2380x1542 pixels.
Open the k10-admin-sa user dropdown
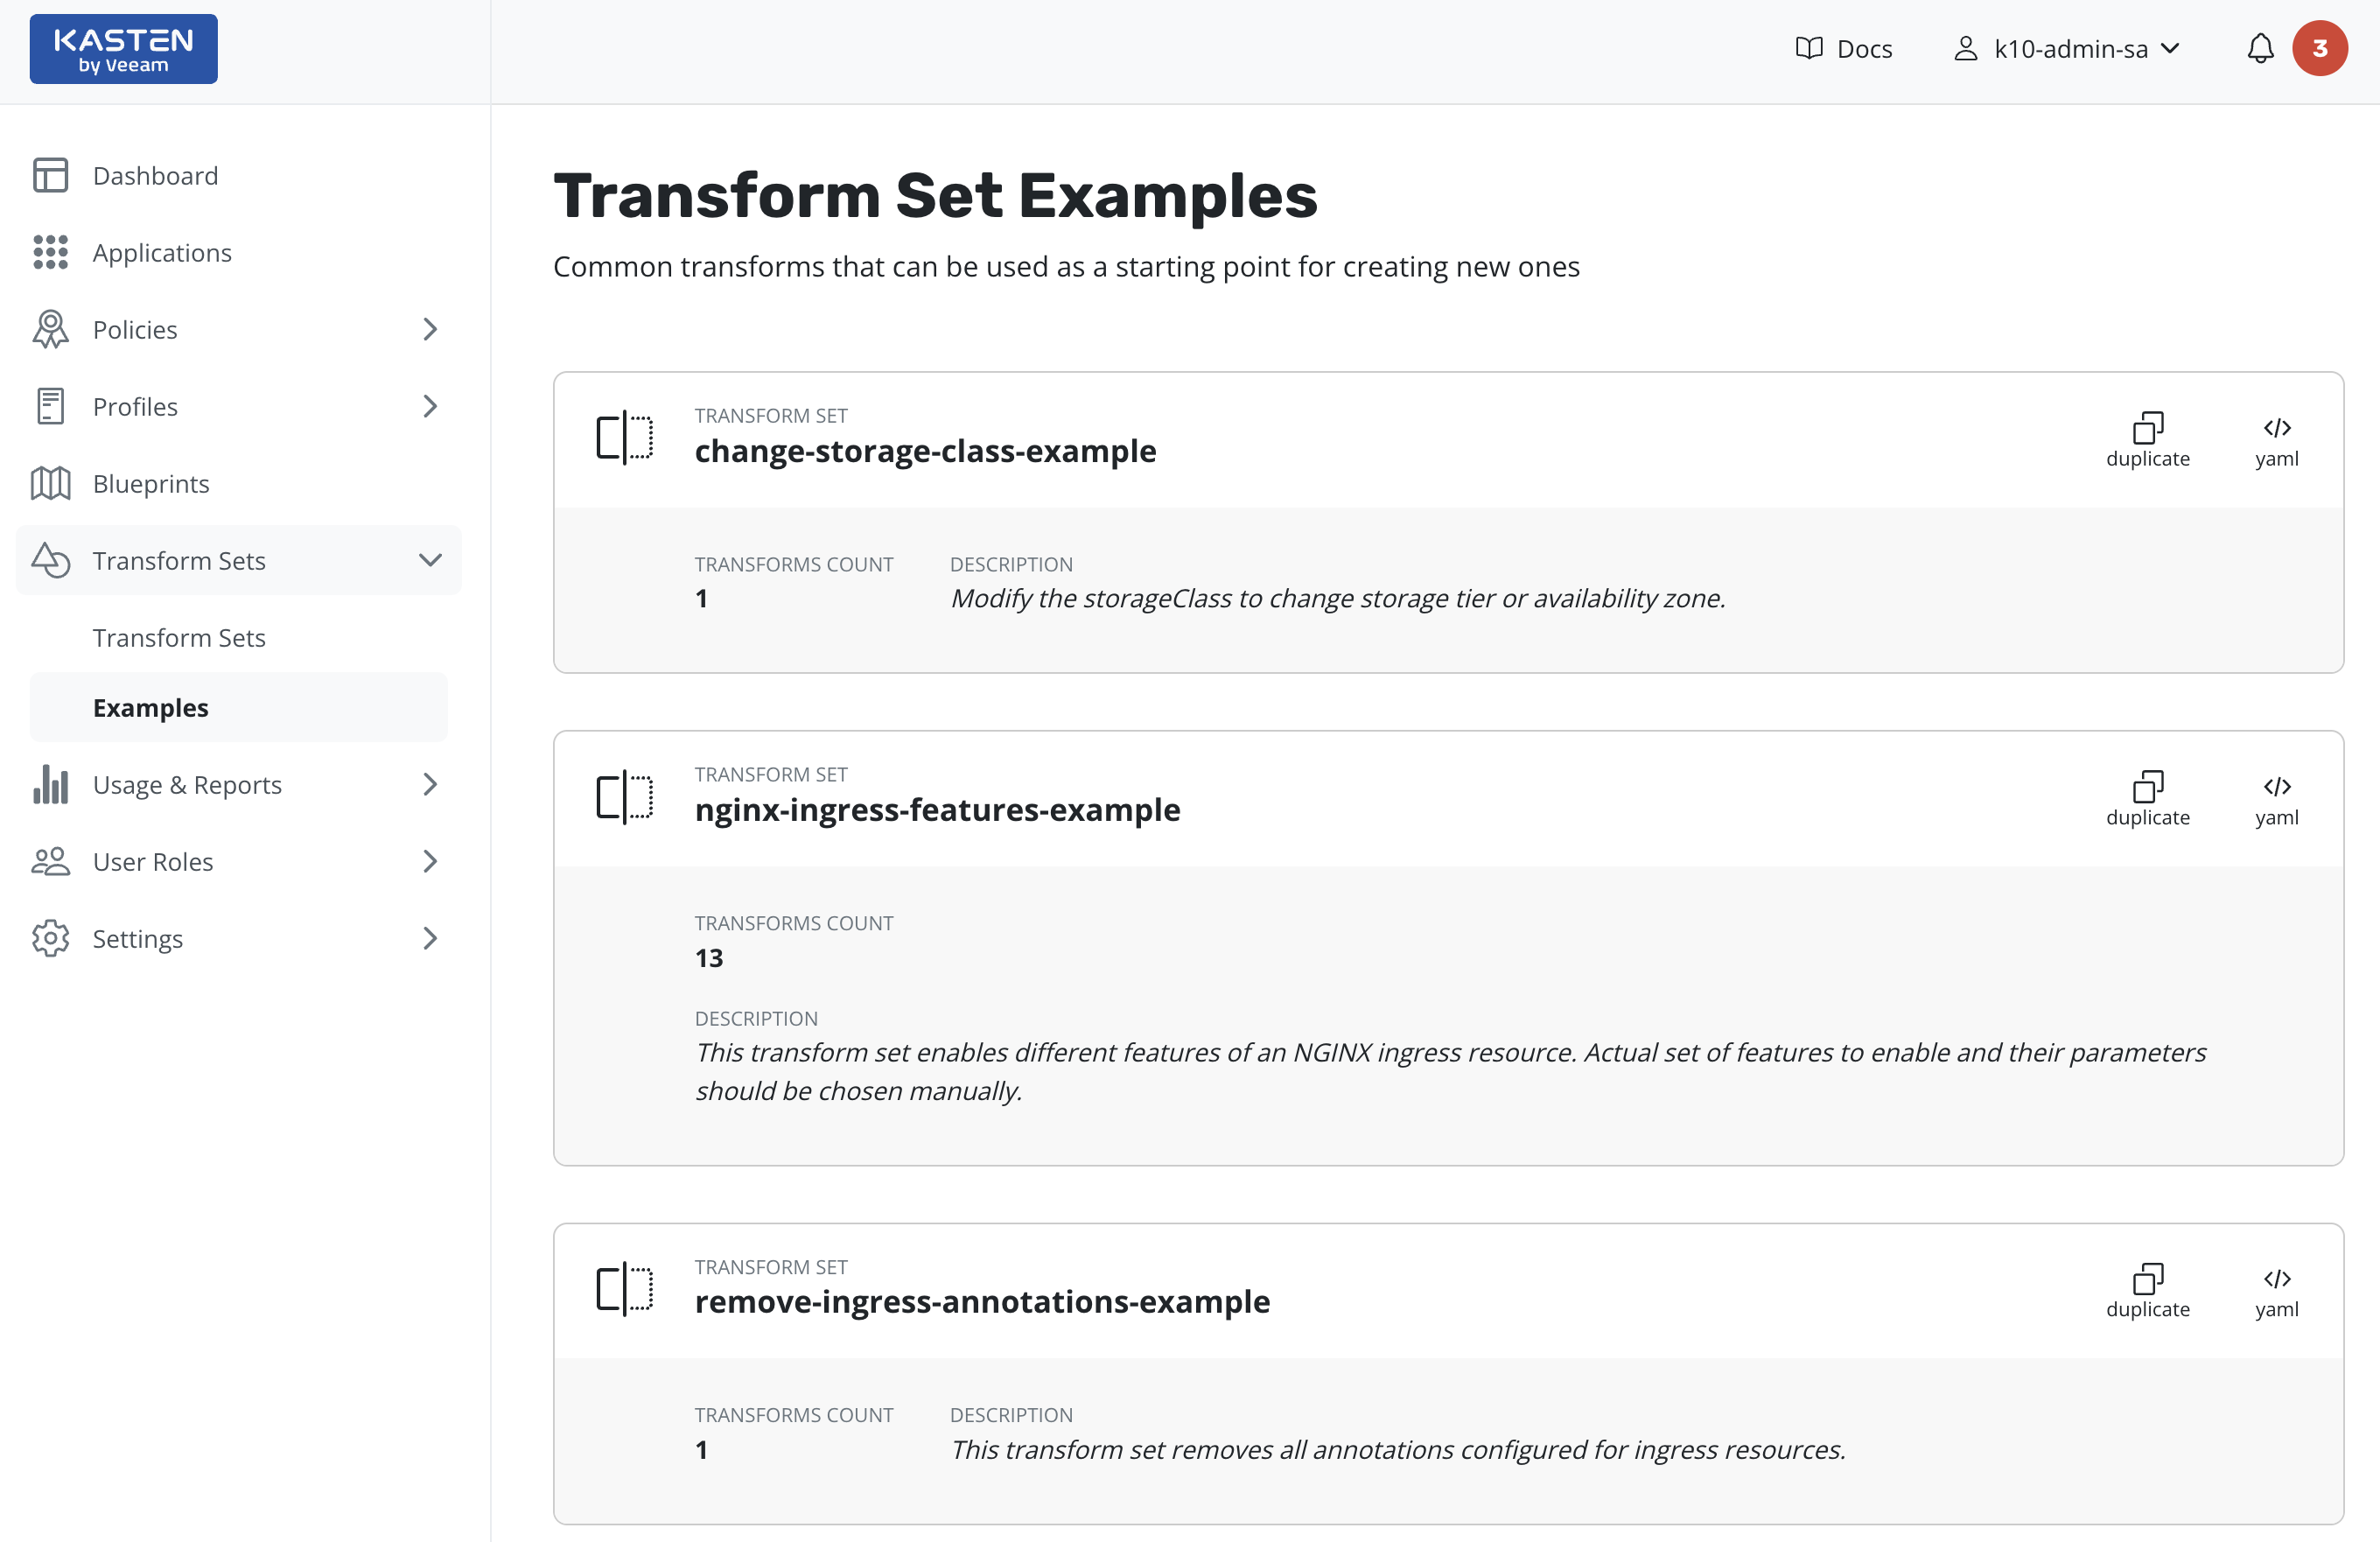click(x=2068, y=49)
